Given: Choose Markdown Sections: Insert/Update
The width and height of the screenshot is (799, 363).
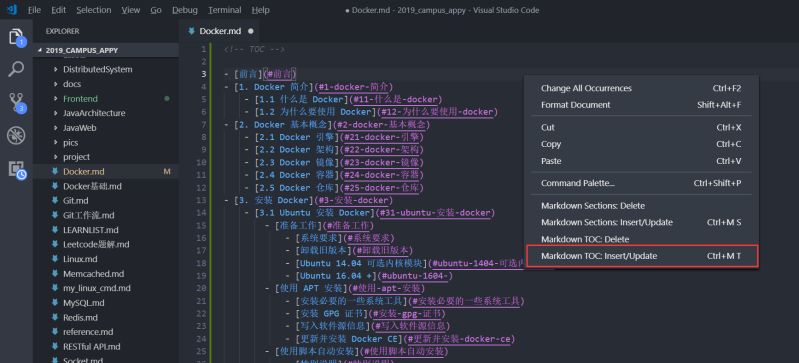Looking at the screenshot, I should (642, 223).
